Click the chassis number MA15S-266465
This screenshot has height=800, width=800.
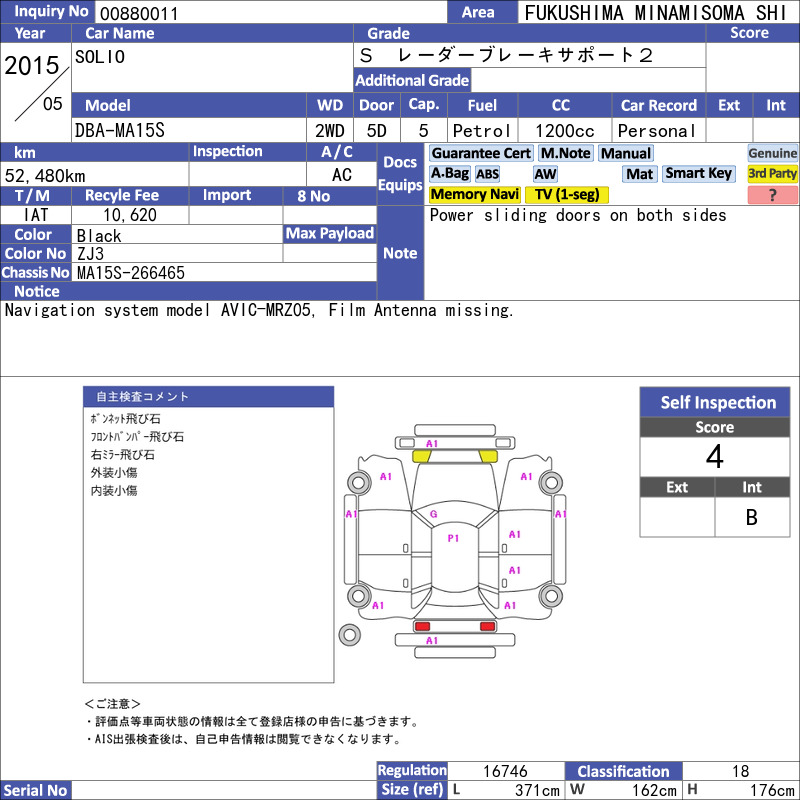point(131,273)
